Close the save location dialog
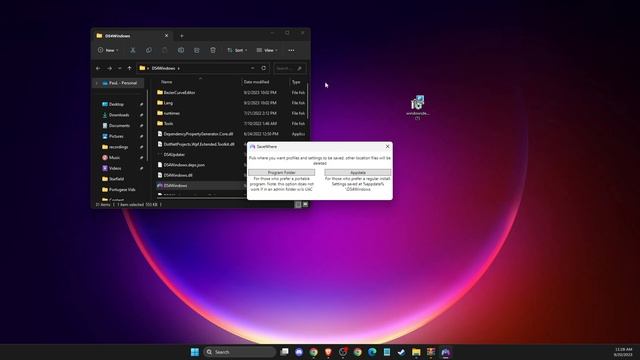 click(387, 147)
